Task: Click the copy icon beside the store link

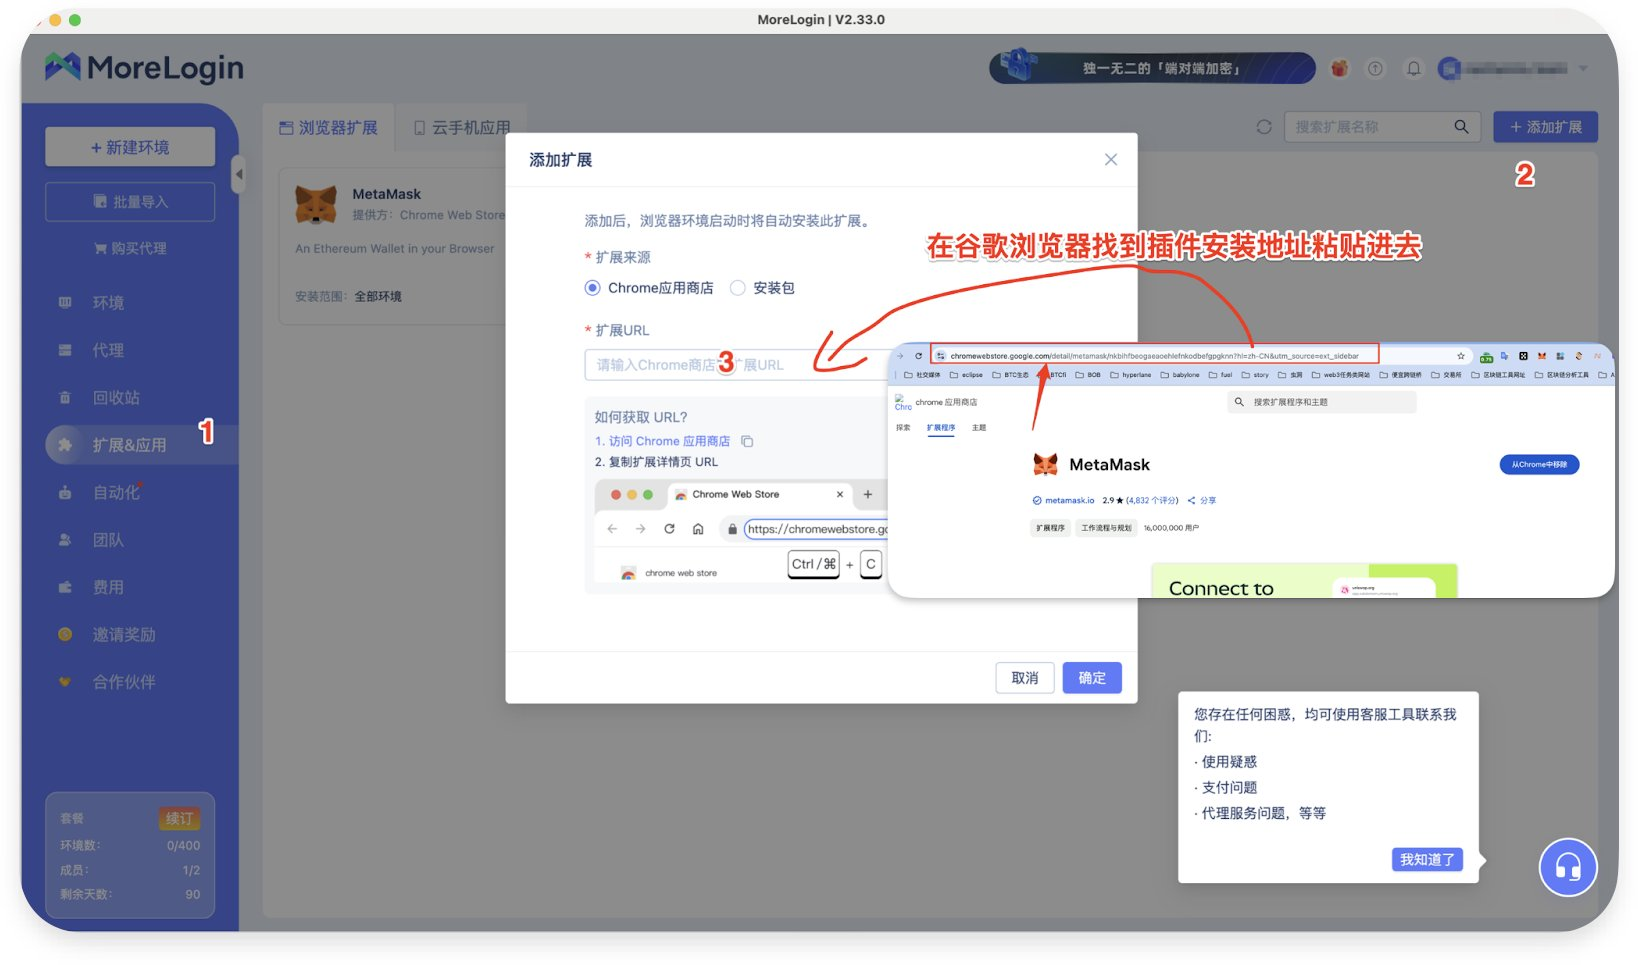Action: [747, 441]
